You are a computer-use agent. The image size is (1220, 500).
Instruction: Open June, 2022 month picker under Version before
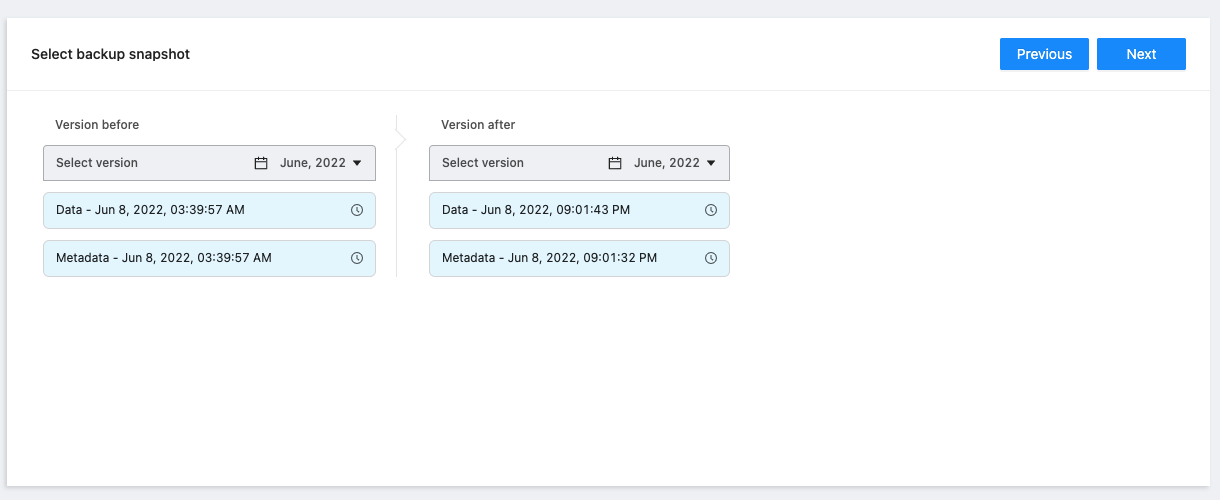312,163
